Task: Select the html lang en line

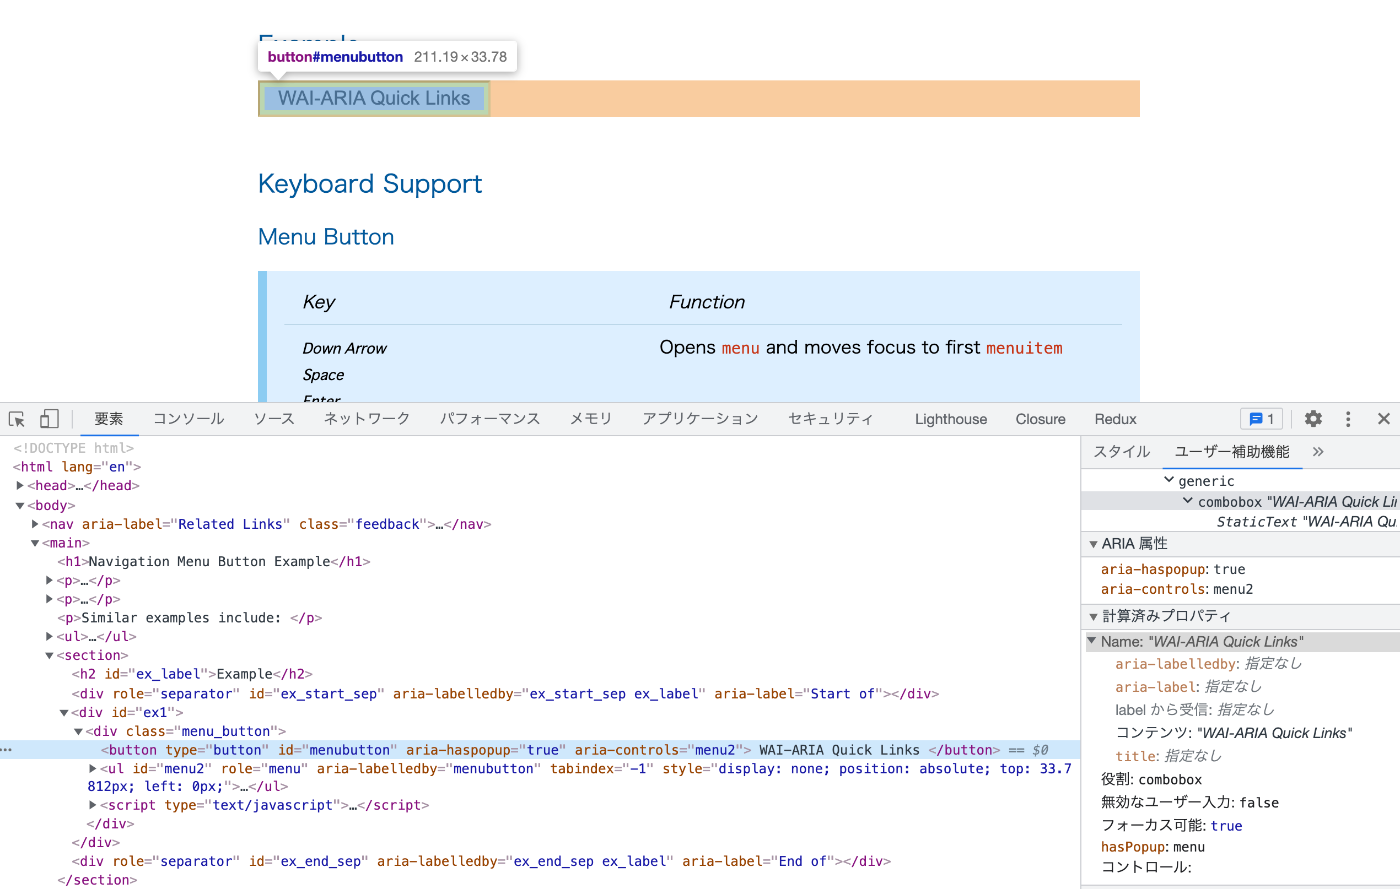Action: (x=77, y=467)
